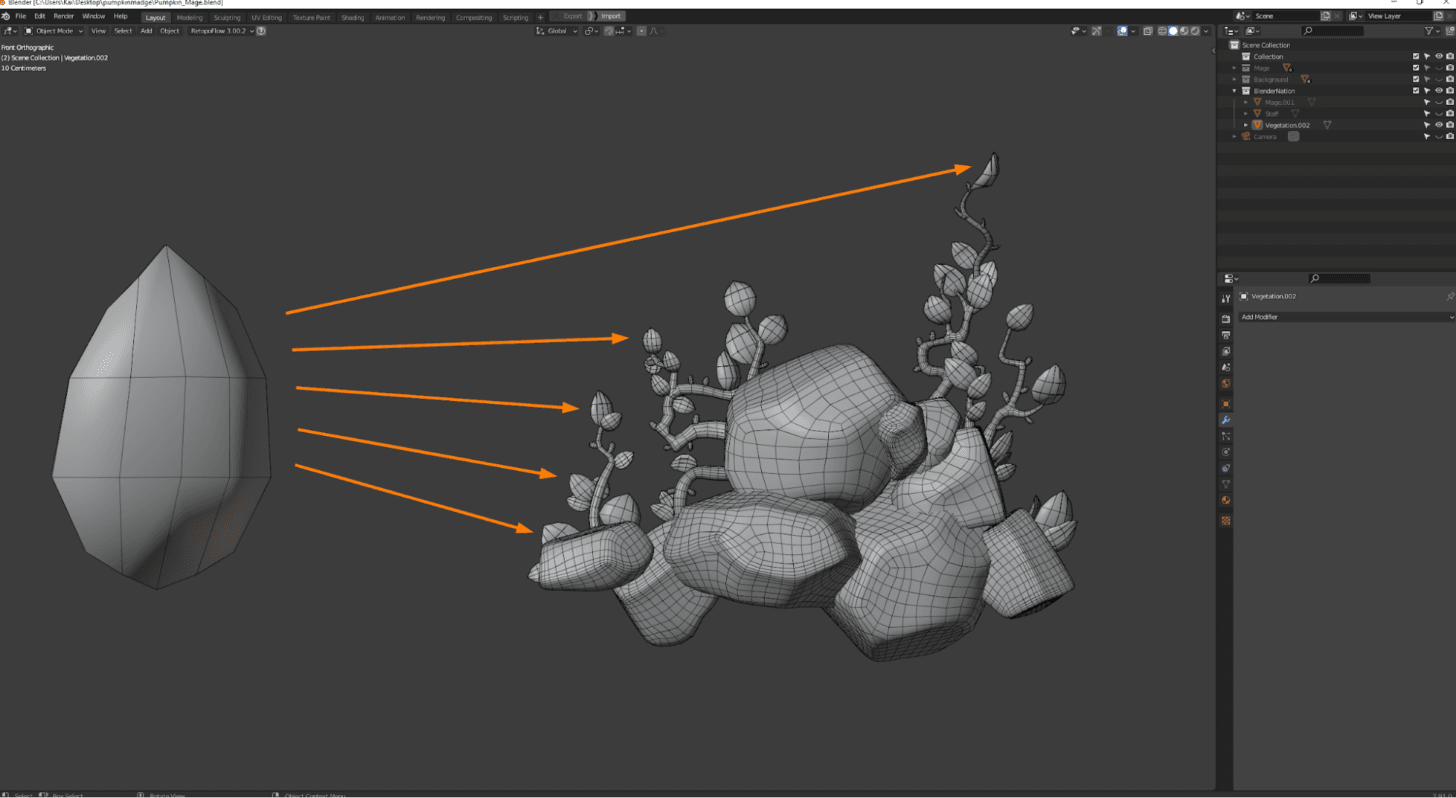Click the Export button in top bar
The image size is (1456, 798).
click(572, 17)
